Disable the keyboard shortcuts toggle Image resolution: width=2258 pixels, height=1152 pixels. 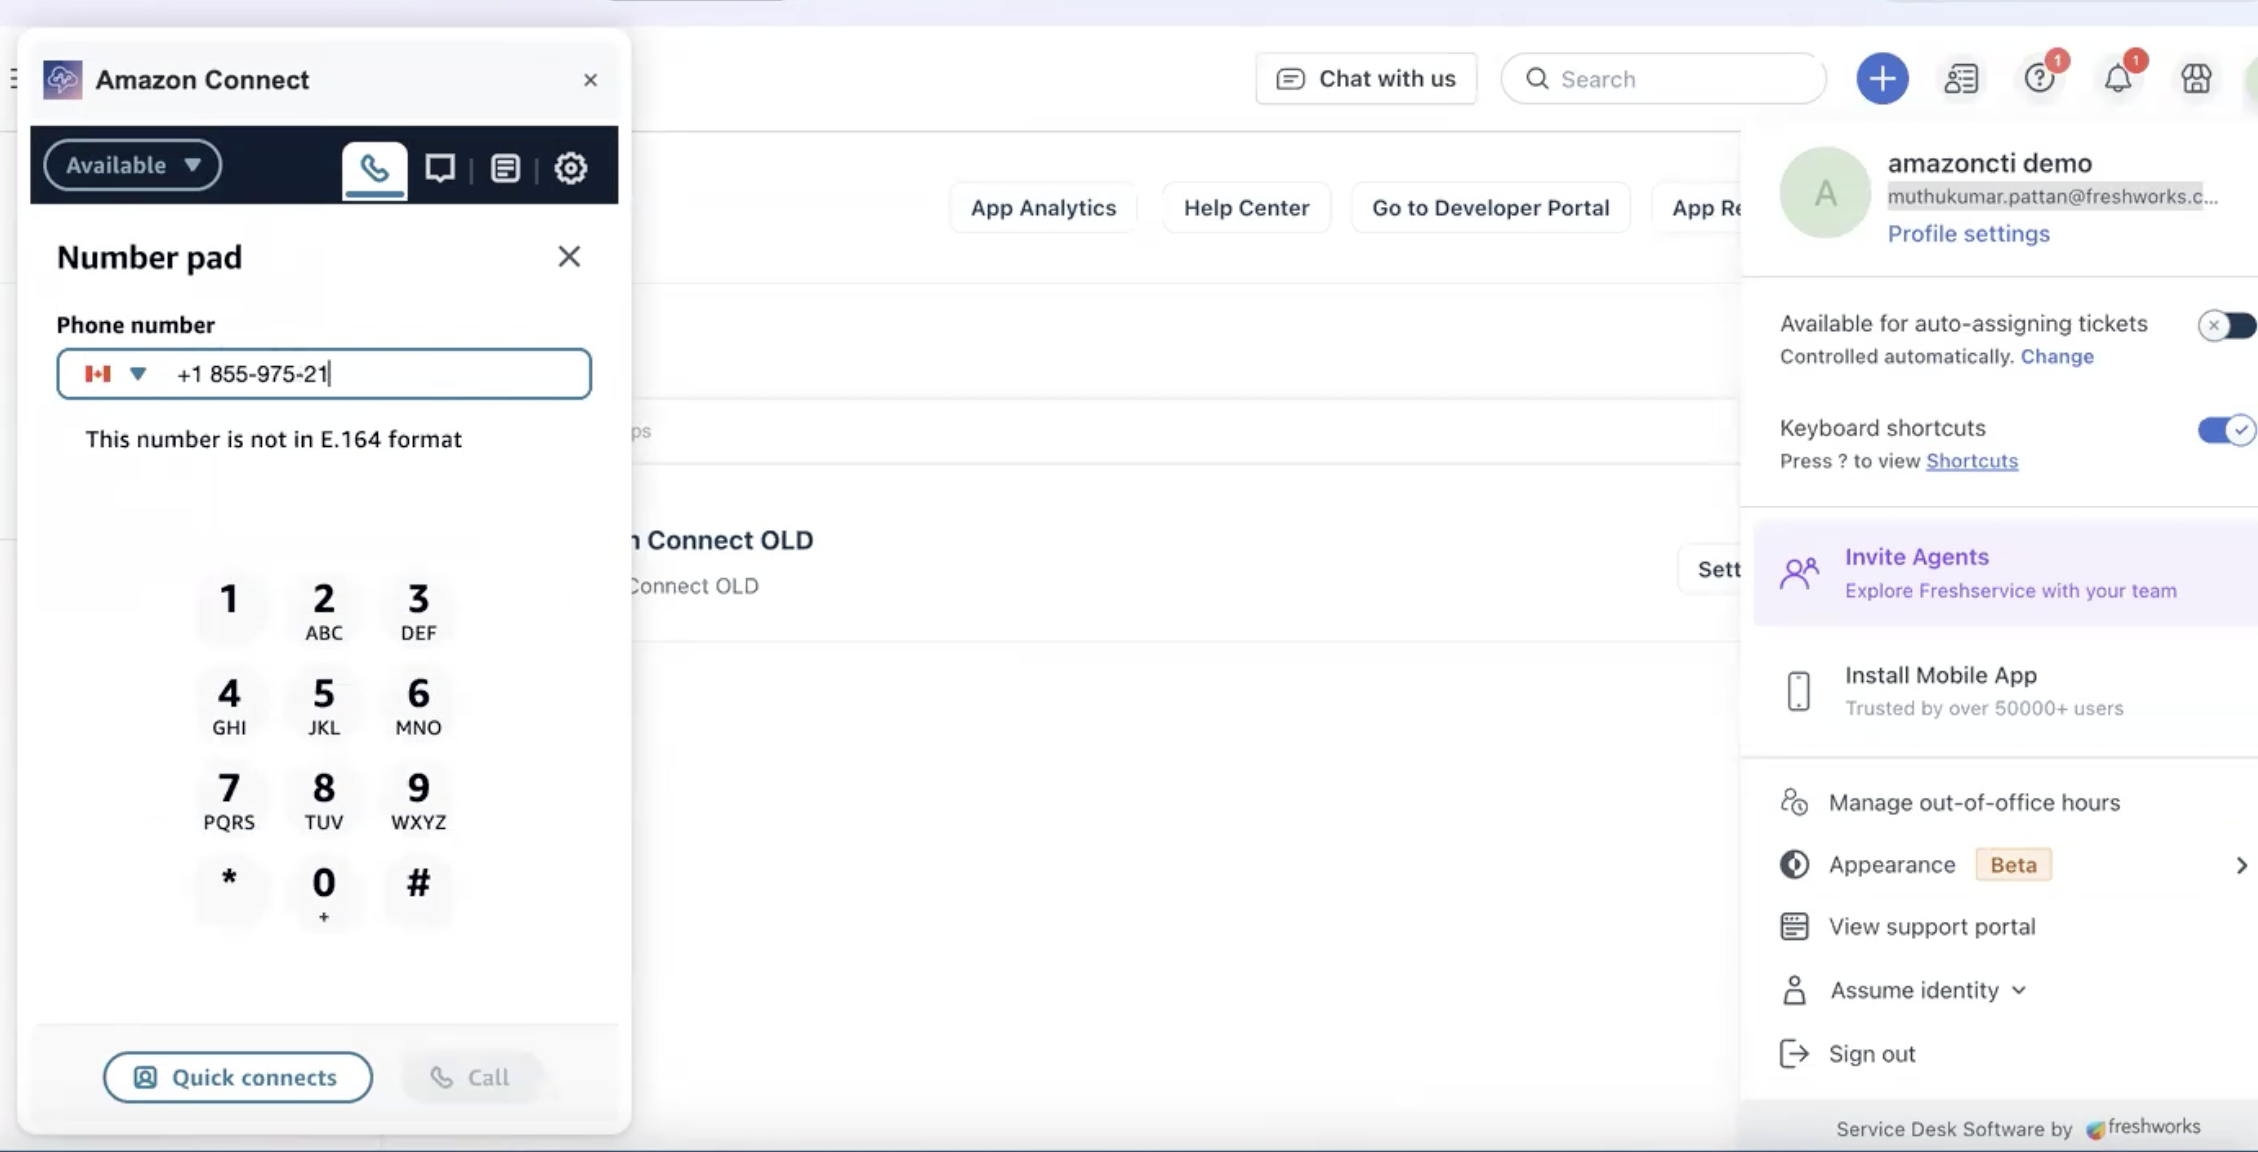pos(2226,430)
